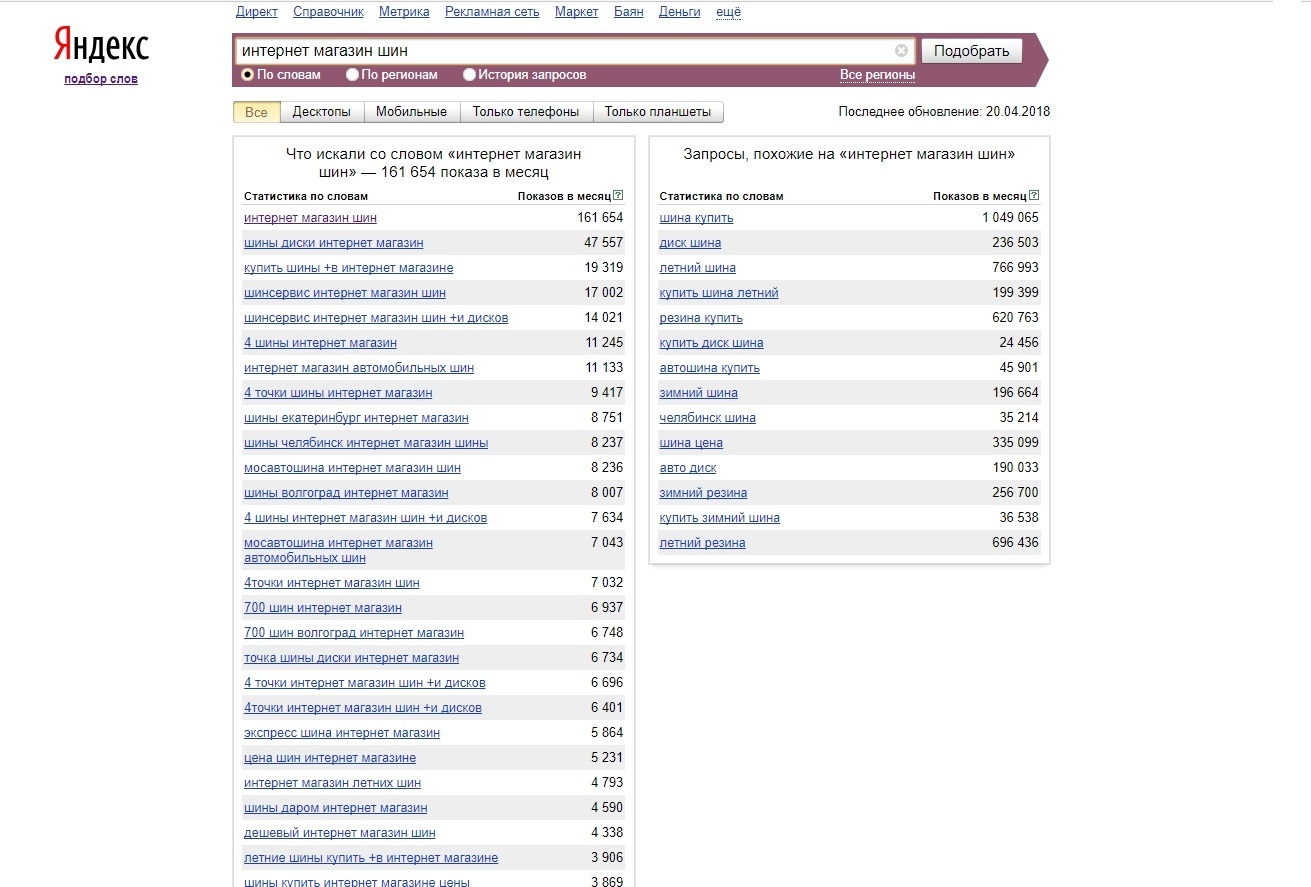The width and height of the screenshot is (1311, 887).
Task: Open similar query 'зимний резина'
Action: point(703,493)
